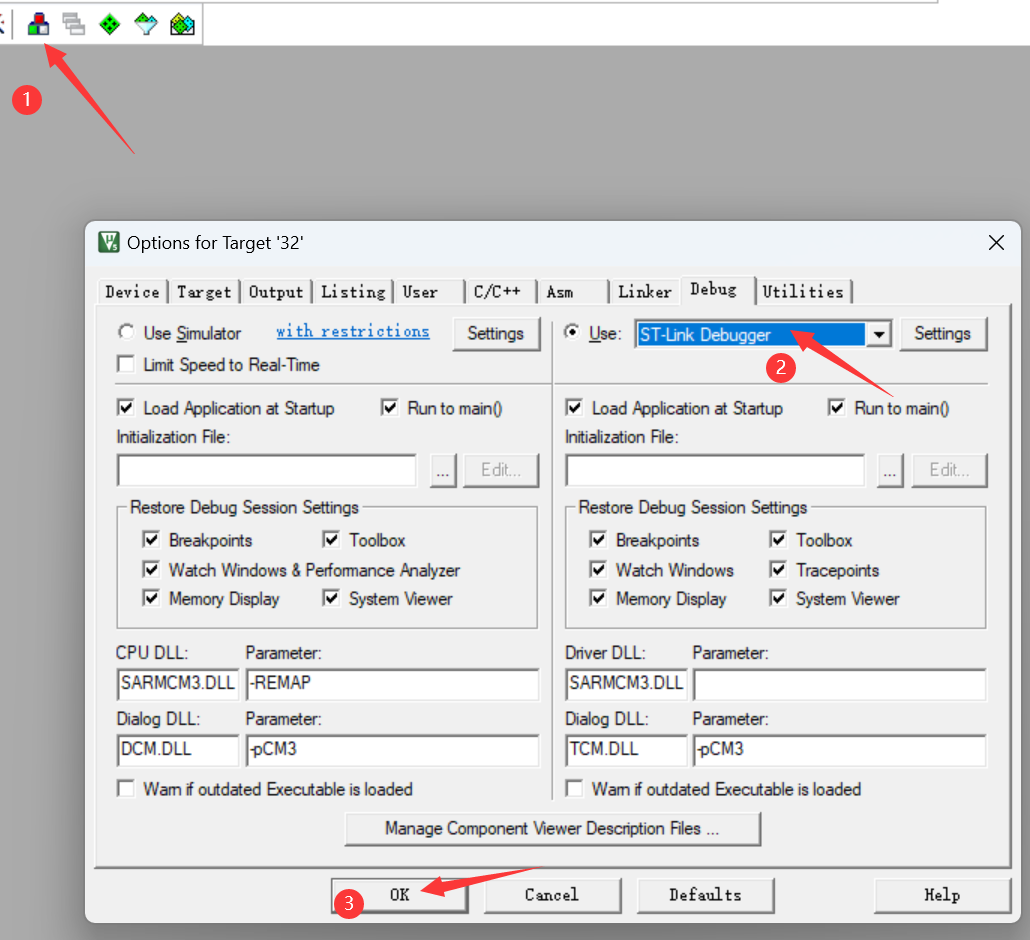1030x940 pixels.
Task: Browse for ST-Link initialization file
Action: coord(890,470)
